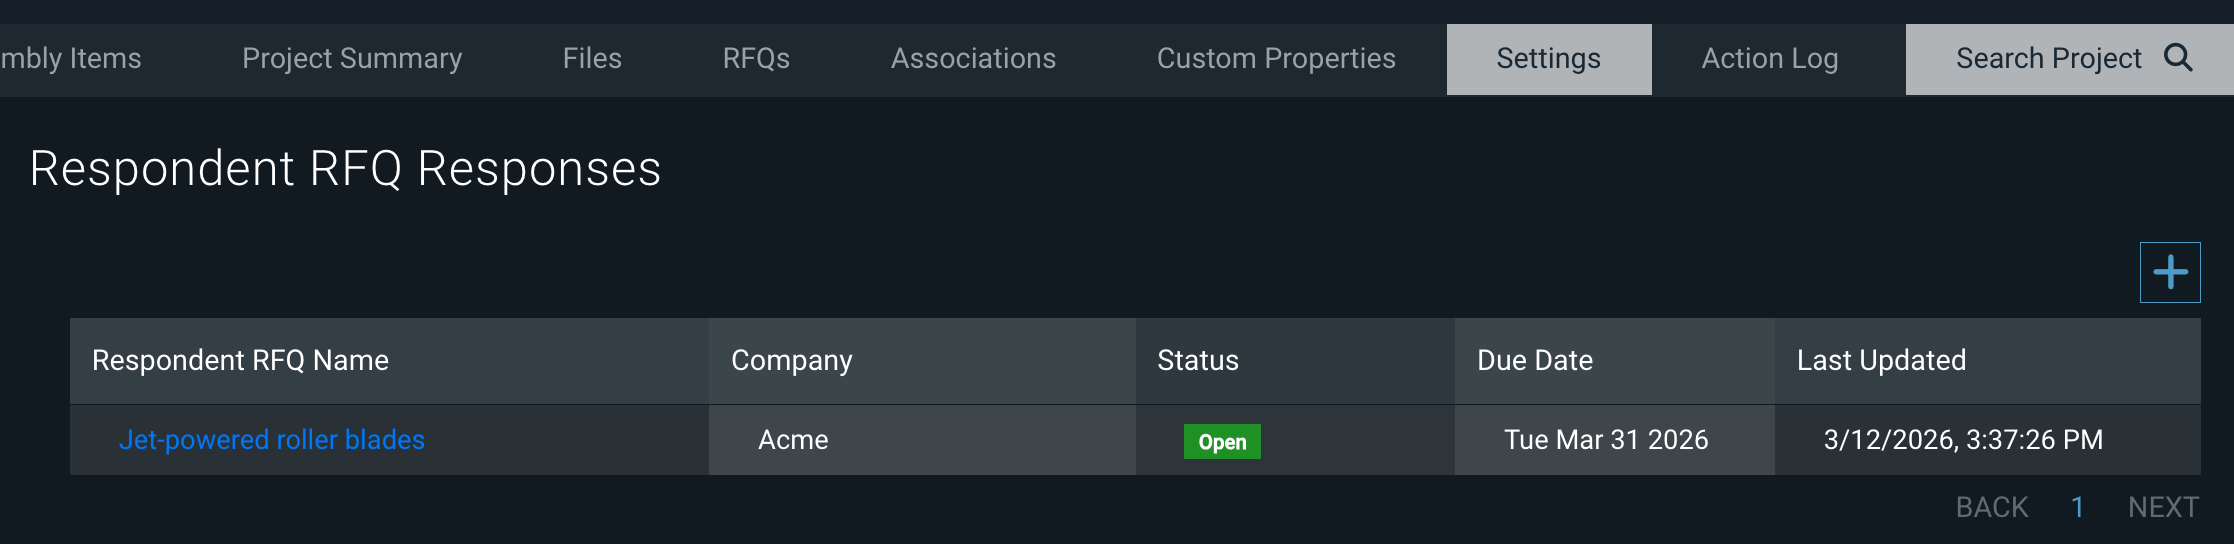The image size is (2234, 544).
Task: Open Jet-powered roller blades link
Action: click(272, 440)
